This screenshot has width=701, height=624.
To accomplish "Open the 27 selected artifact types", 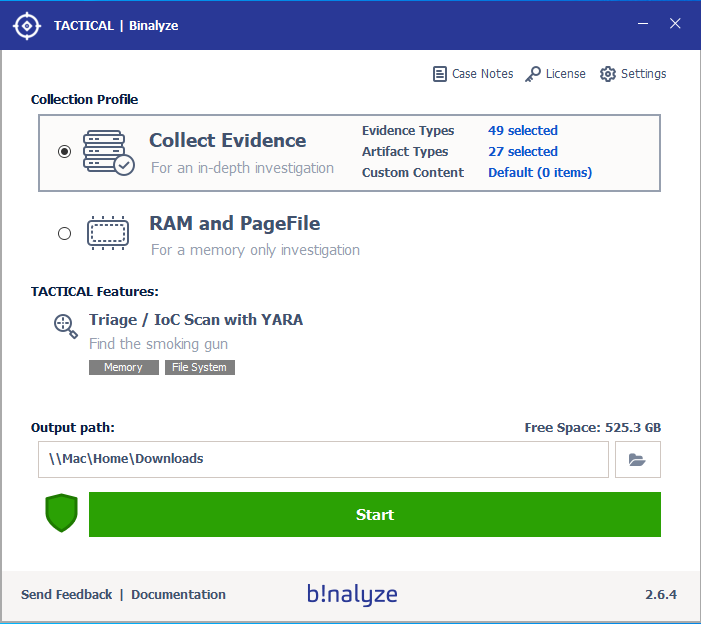I will pos(522,152).
